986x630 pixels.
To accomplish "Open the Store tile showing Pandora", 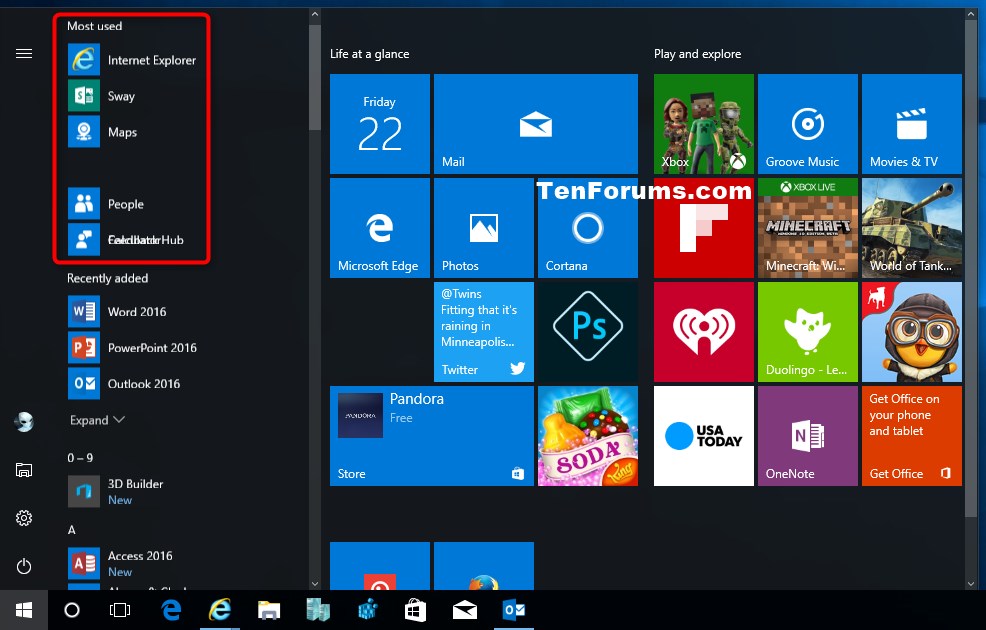I will click(x=432, y=436).
